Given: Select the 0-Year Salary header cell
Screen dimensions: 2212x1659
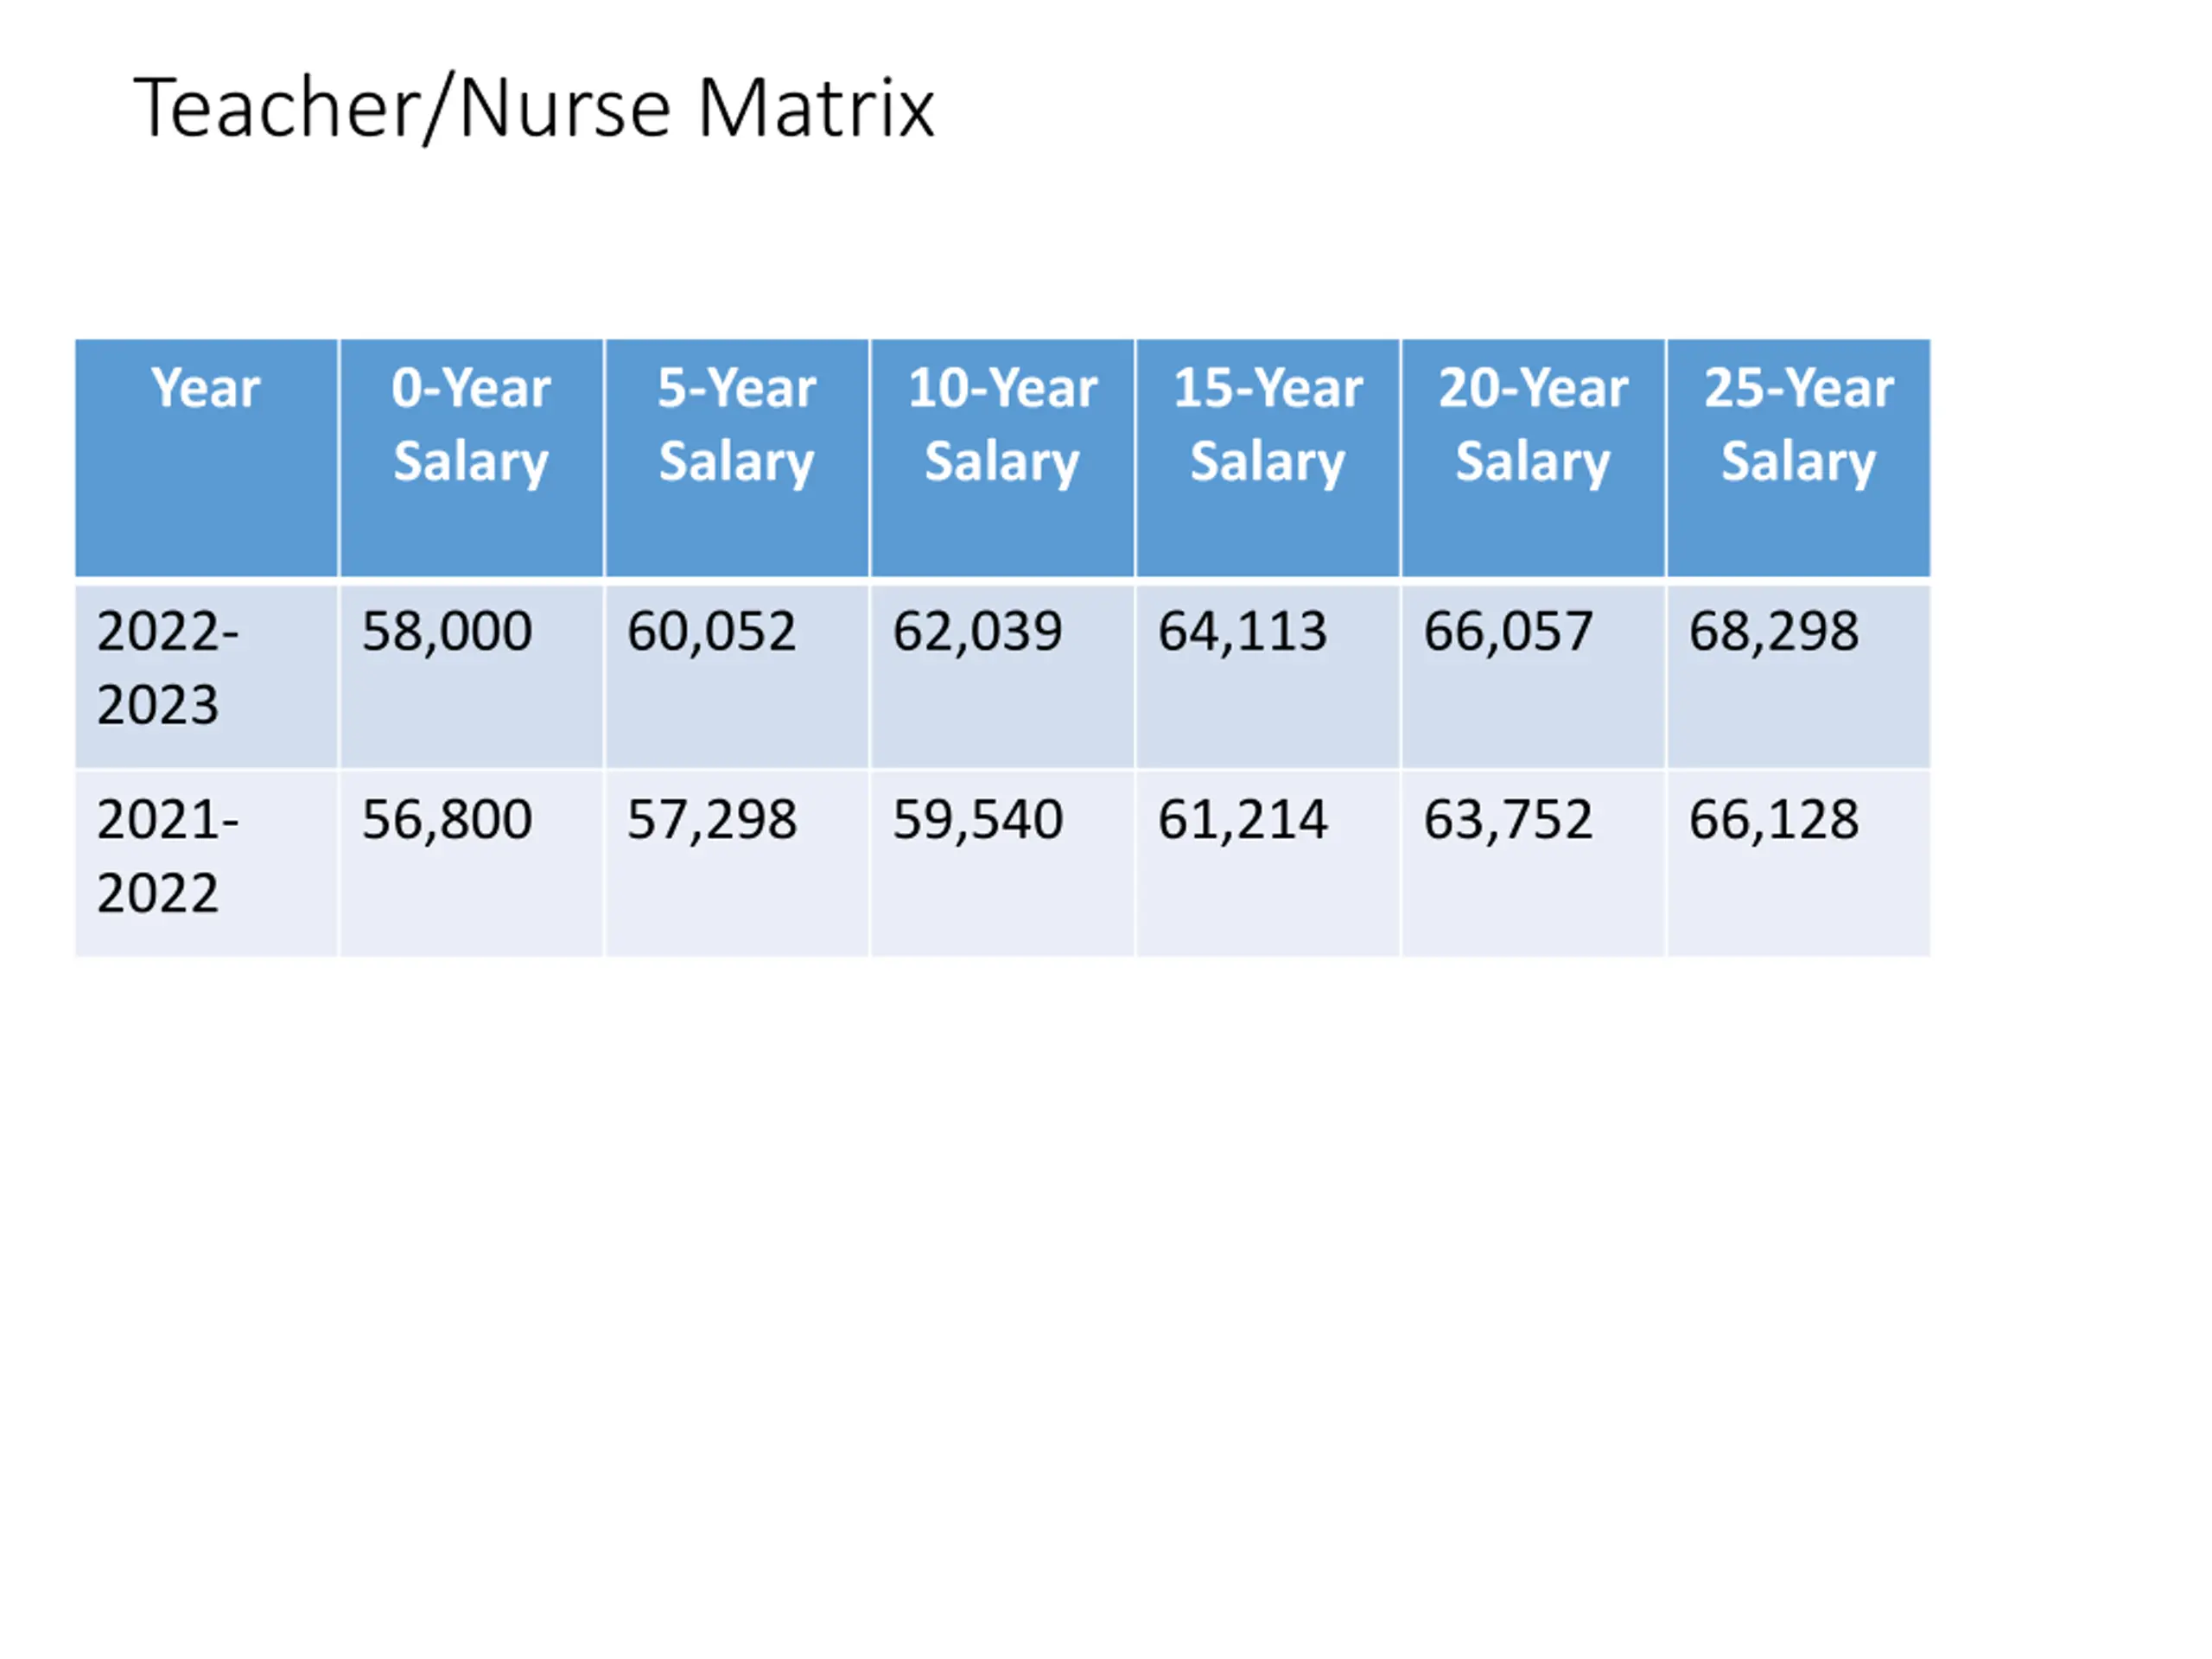Looking at the screenshot, I should click(471, 458).
